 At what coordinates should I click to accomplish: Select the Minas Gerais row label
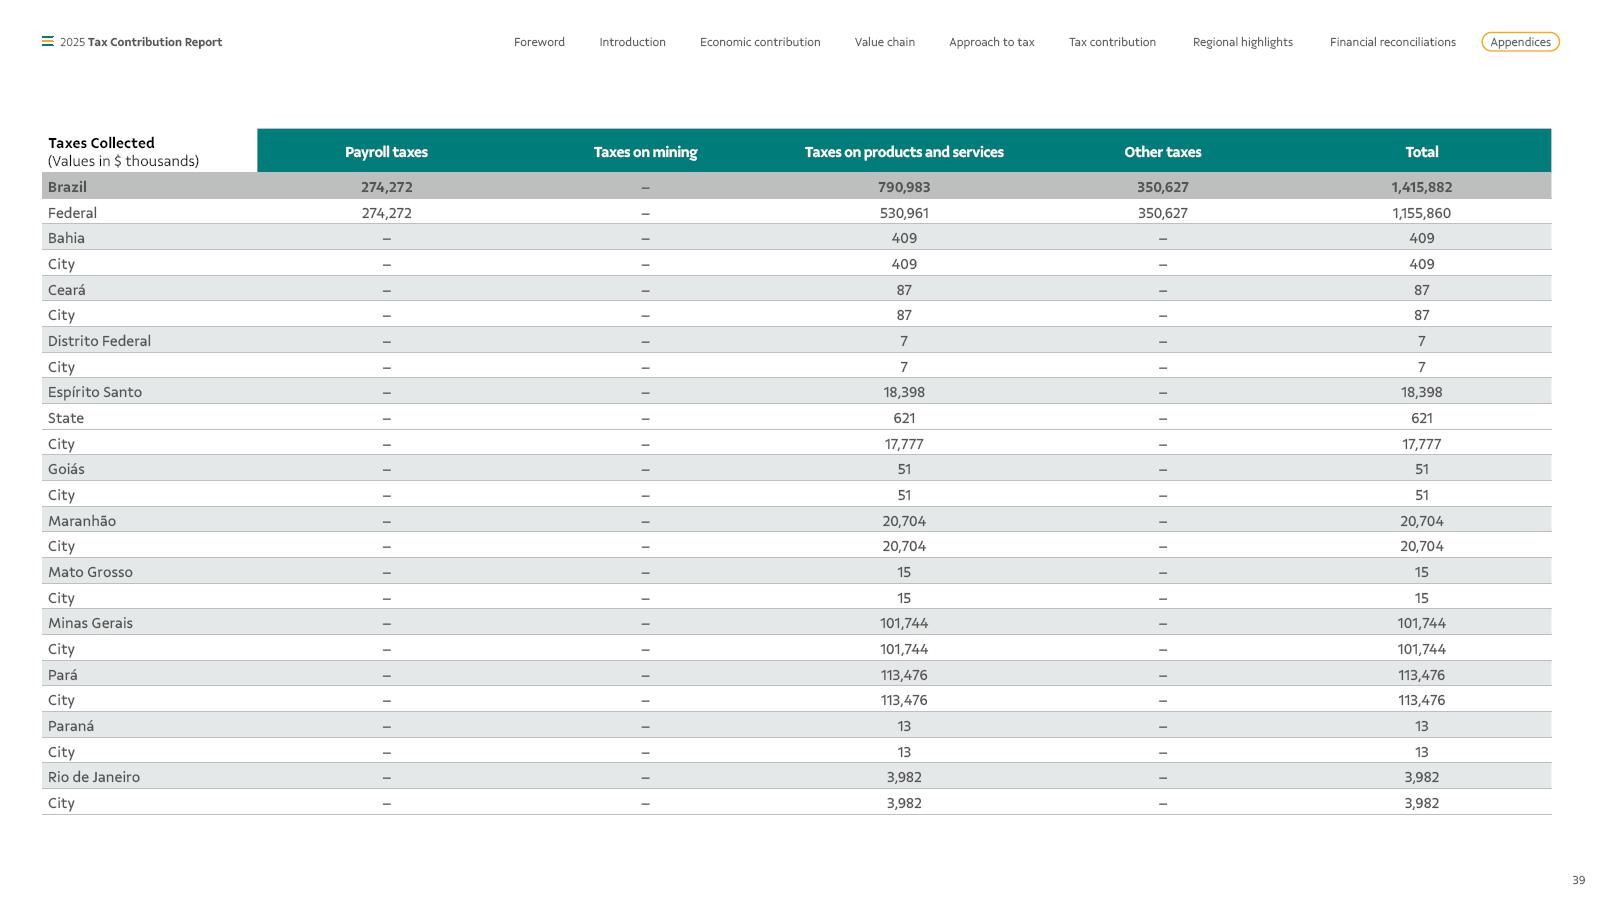pyautogui.click(x=90, y=623)
